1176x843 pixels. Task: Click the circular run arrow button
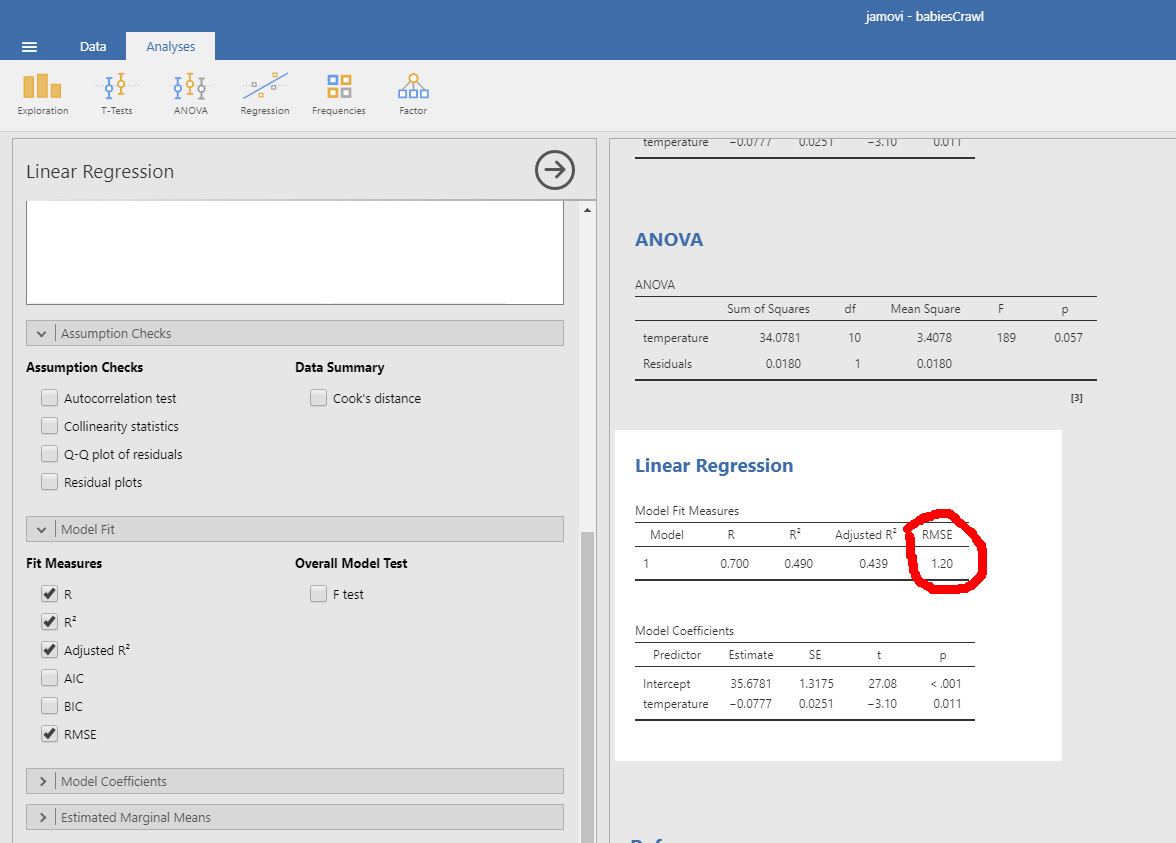[x=554, y=170]
